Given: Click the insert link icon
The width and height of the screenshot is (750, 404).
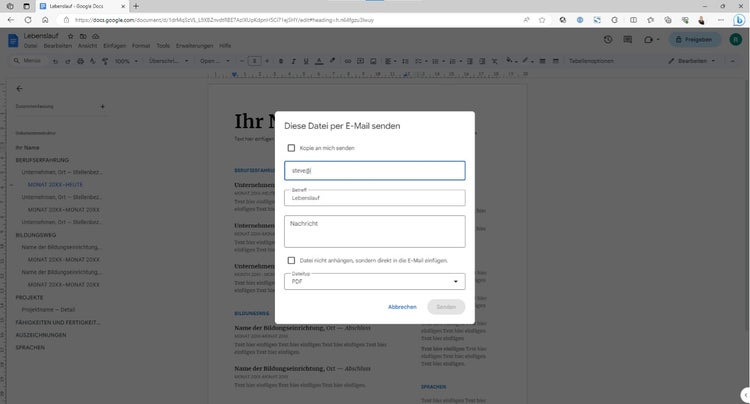Looking at the screenshot, I should (x=348, y=61).
